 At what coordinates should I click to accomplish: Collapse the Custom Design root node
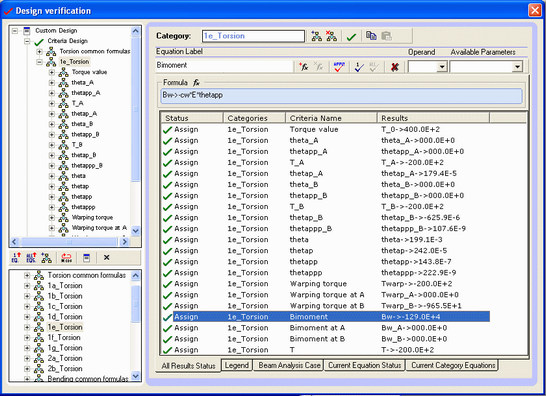[15, 31]
